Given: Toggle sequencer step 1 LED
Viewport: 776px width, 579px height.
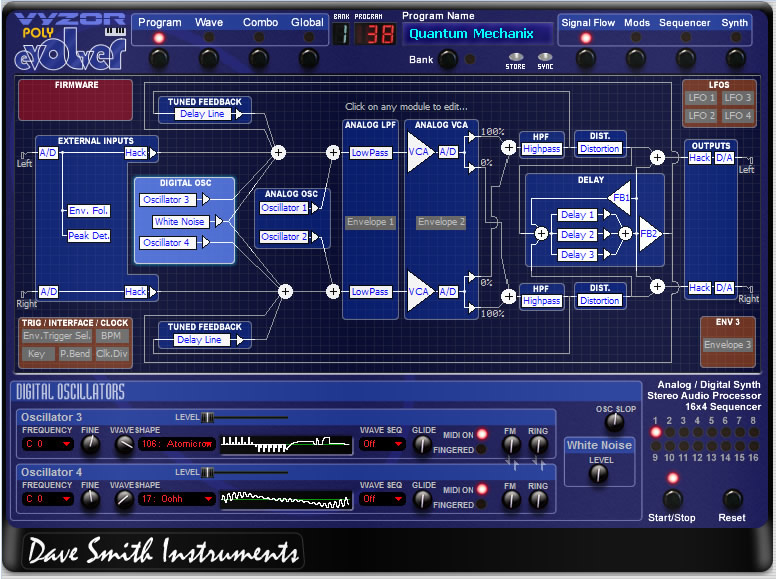Looking at the screenshot, I should (656, 432).
